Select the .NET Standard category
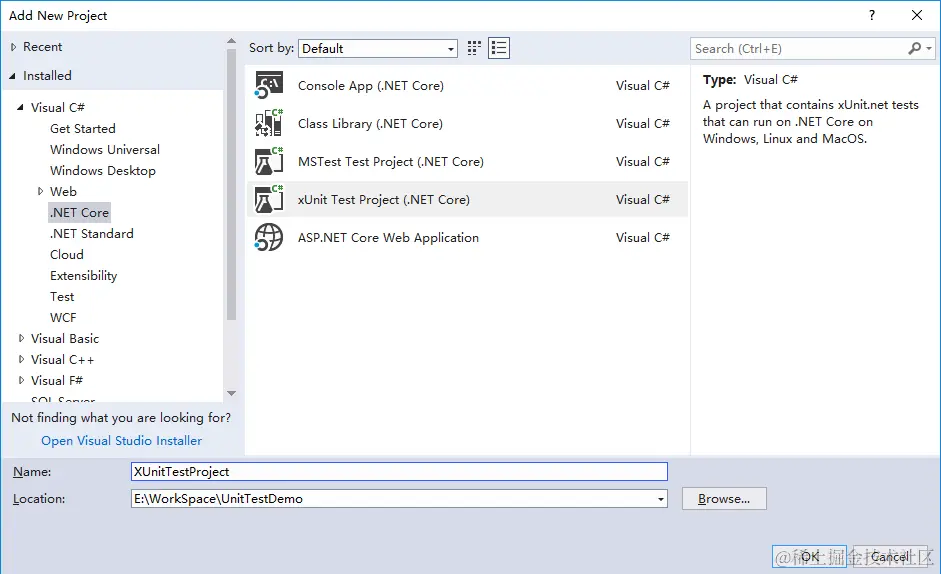941x574 pixels. [x=91, y=234]
